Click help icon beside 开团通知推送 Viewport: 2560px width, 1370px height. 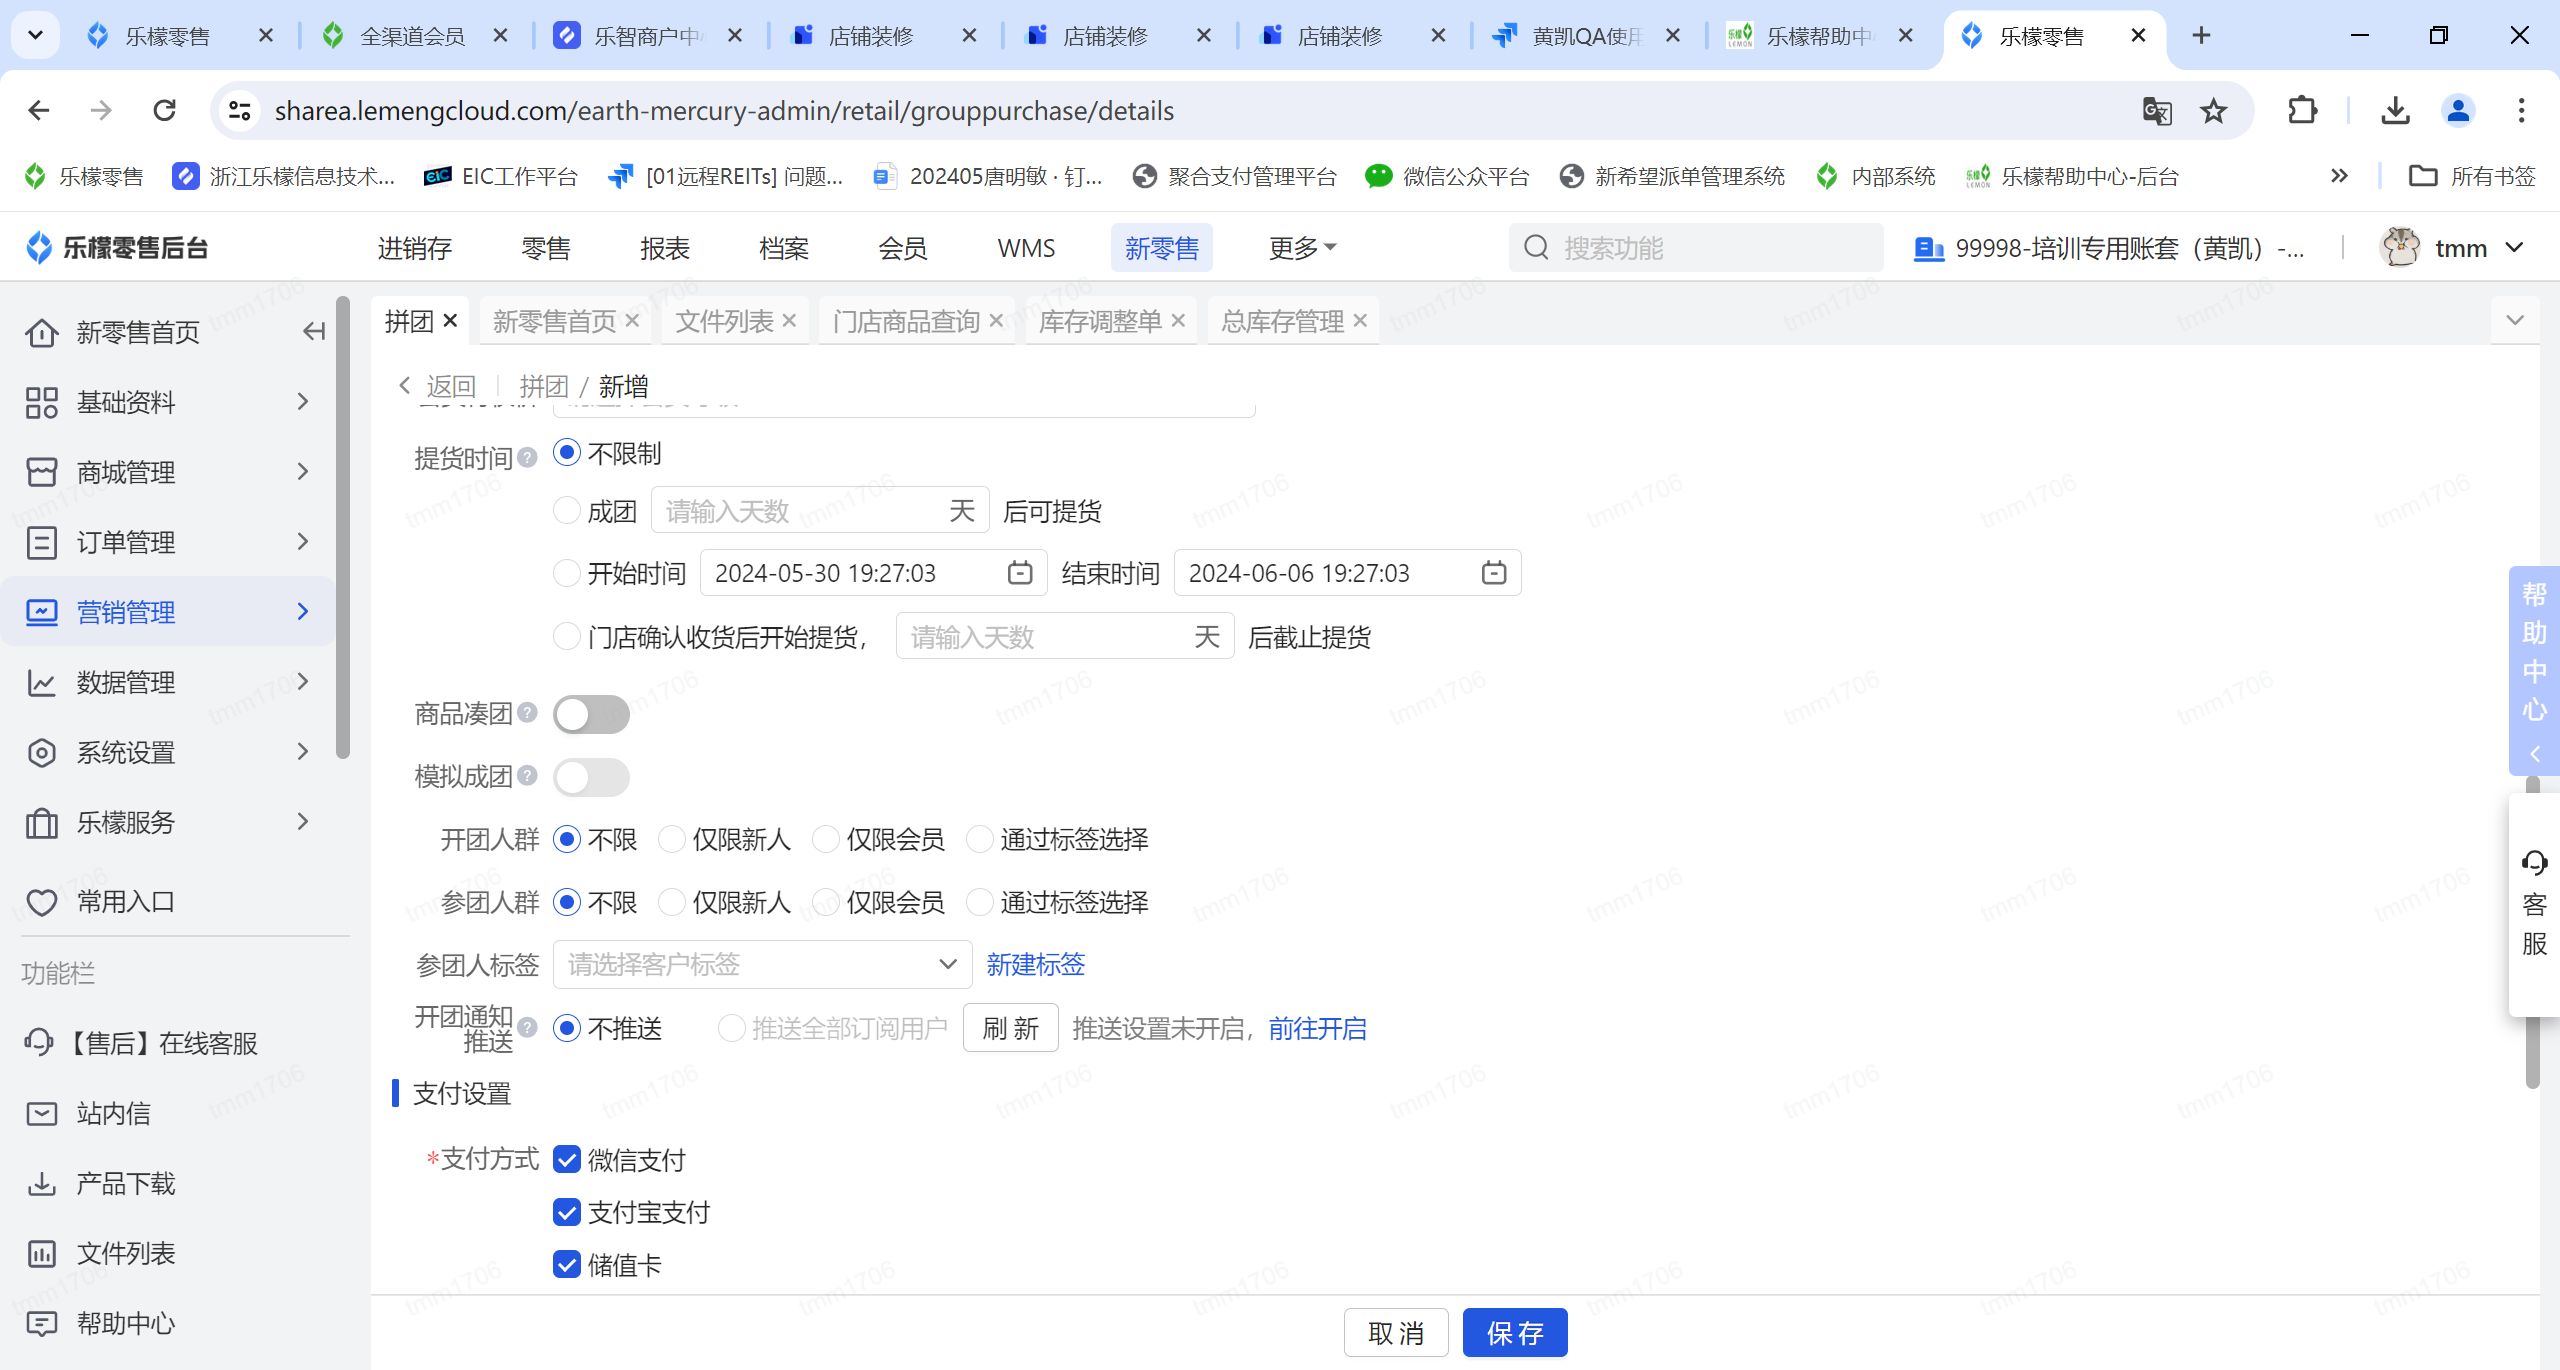pyautogui.click(x=527, y=1027)
